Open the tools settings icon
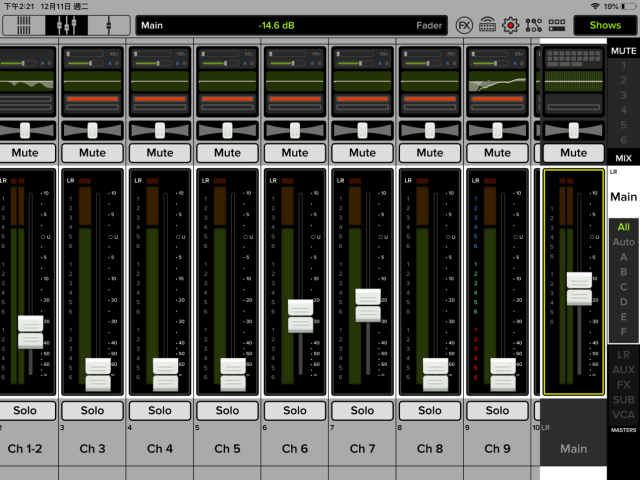The image size is (640, 480). (556, 25)
